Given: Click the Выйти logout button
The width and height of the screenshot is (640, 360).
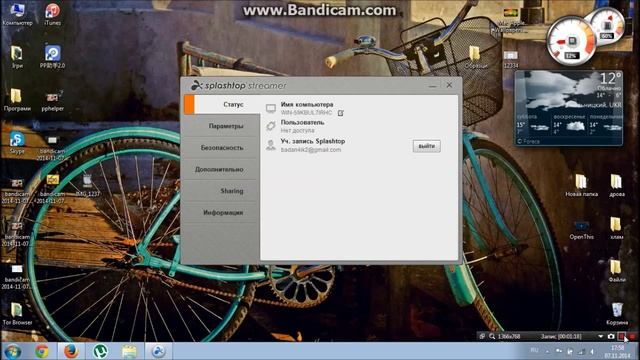Looking at the screenshot, I should [427, 146].
